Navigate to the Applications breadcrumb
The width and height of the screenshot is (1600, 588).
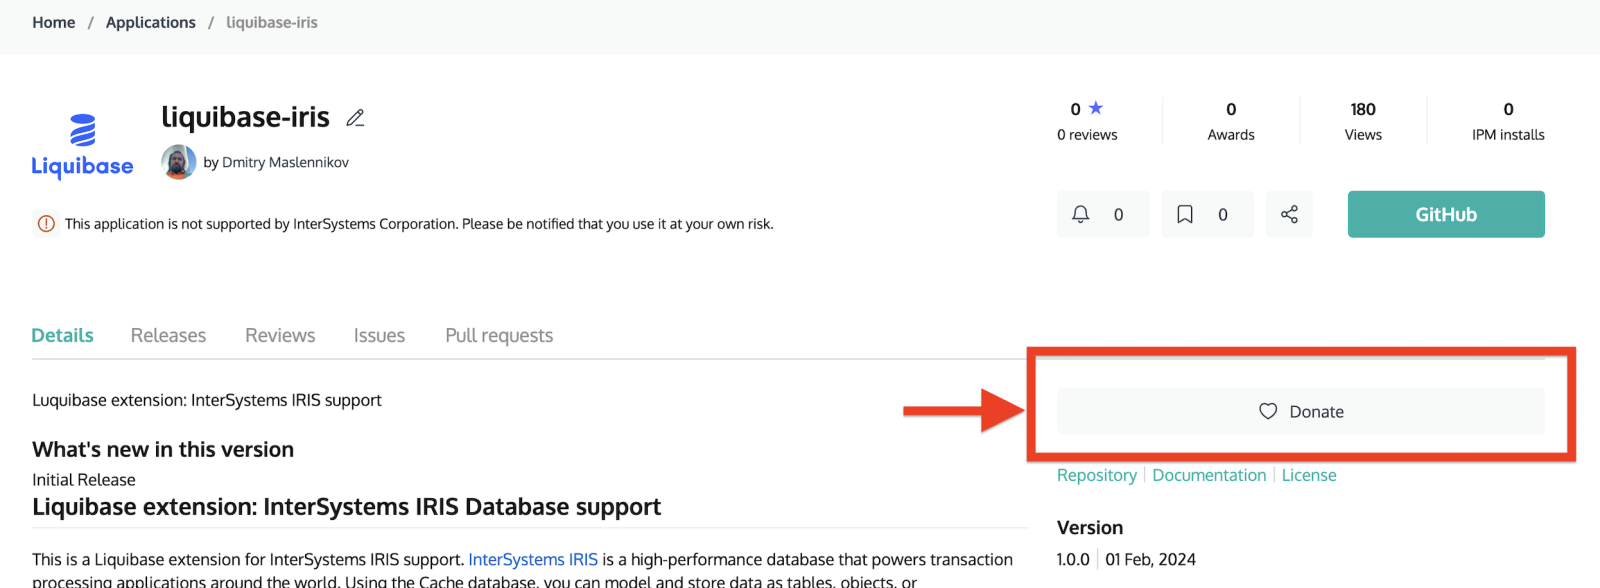coord(151,22)
